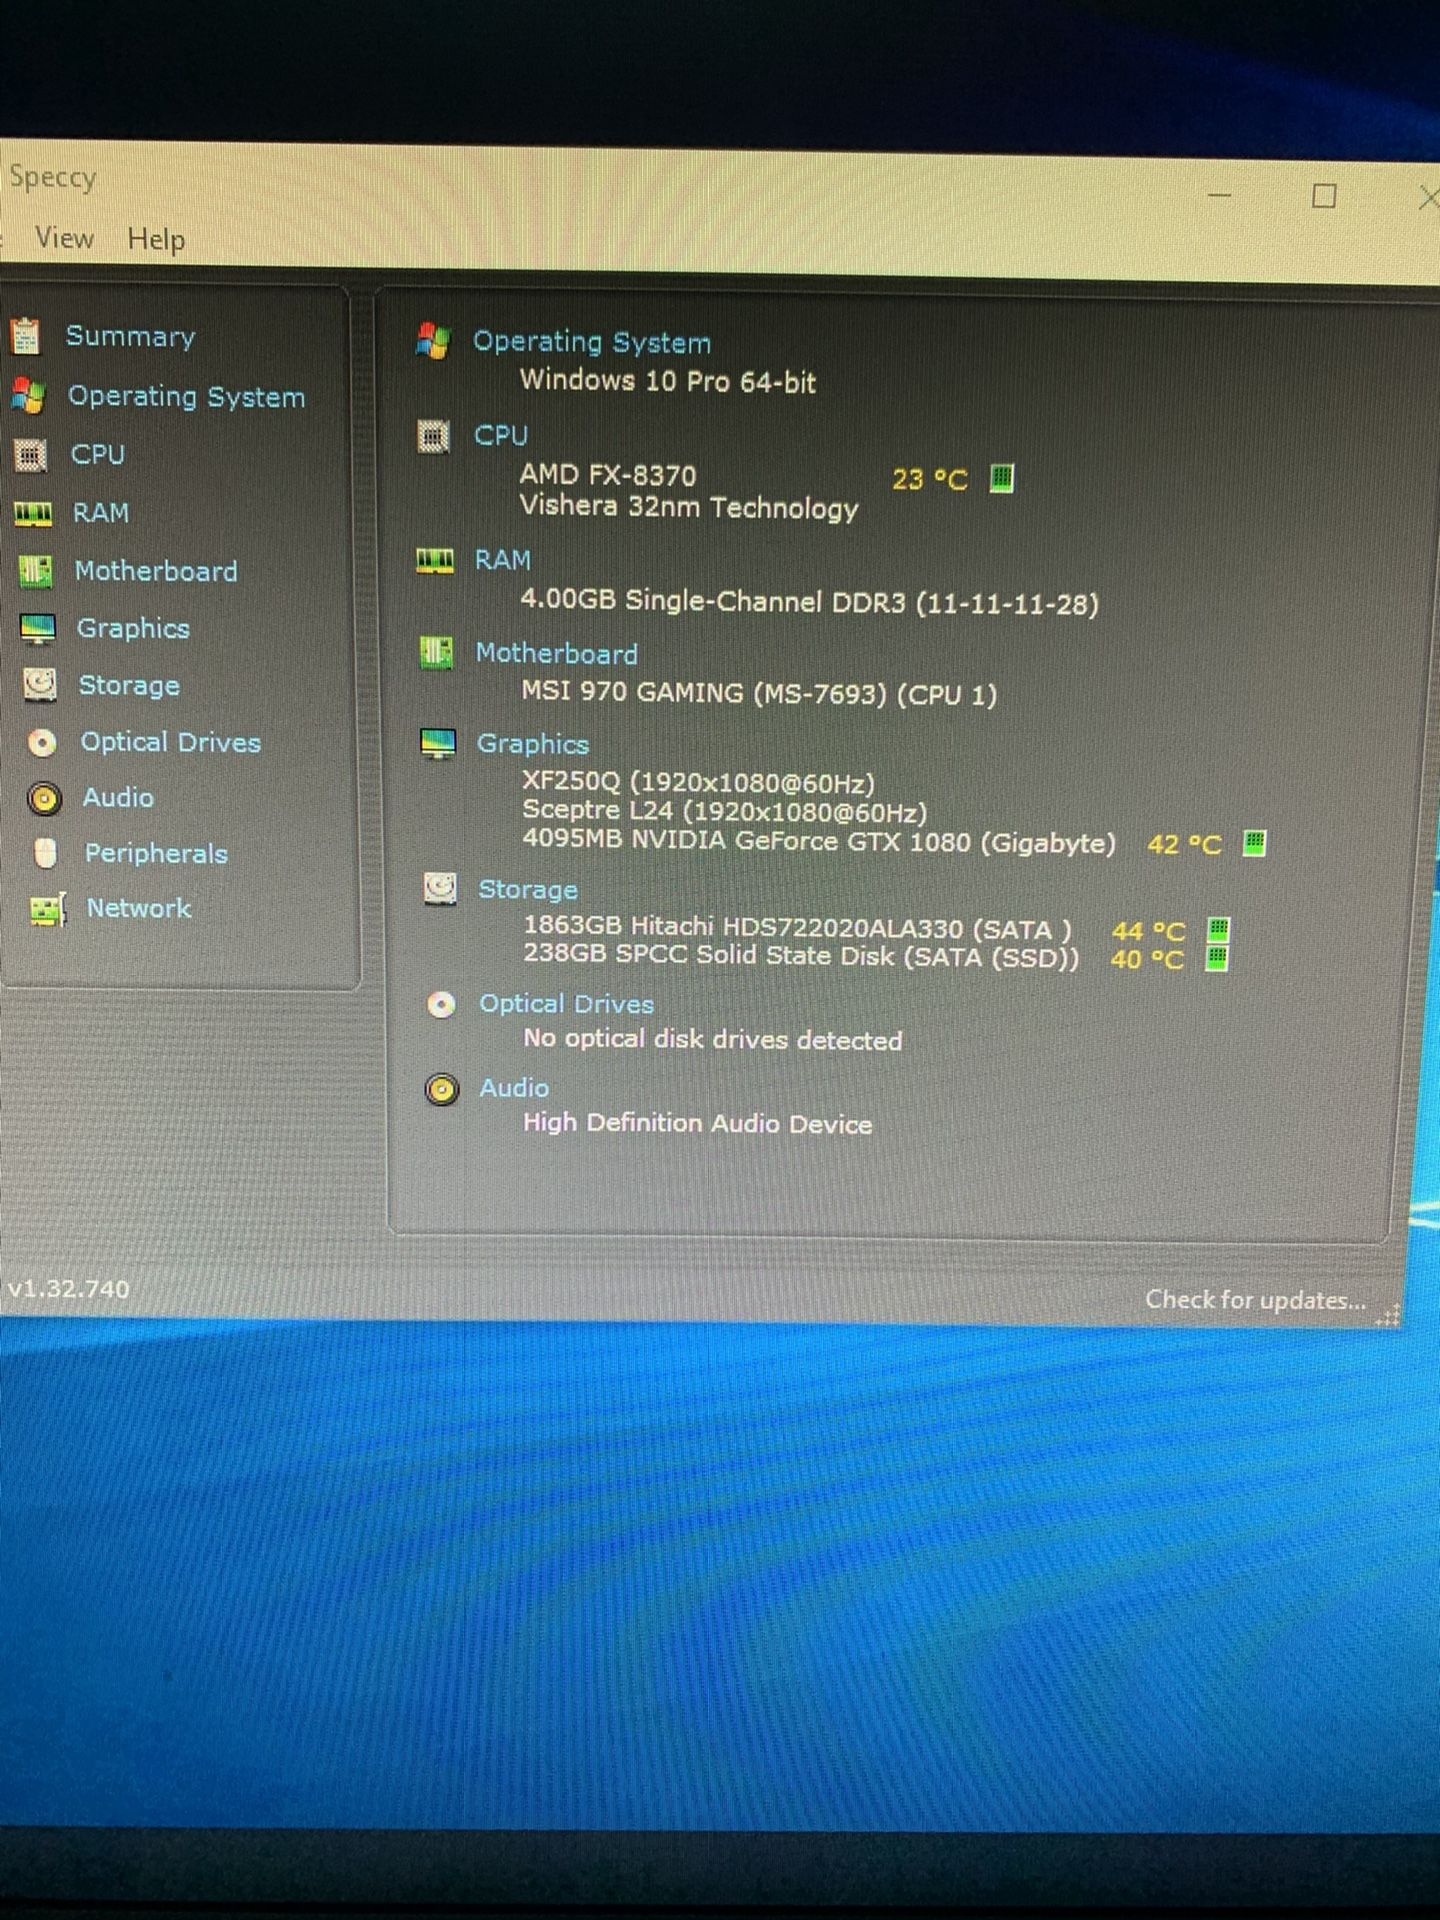Screen dimensions: 1440x1920
Task: Click the Graphics monitor icon in sidebar
Action: tap(38, 629)
